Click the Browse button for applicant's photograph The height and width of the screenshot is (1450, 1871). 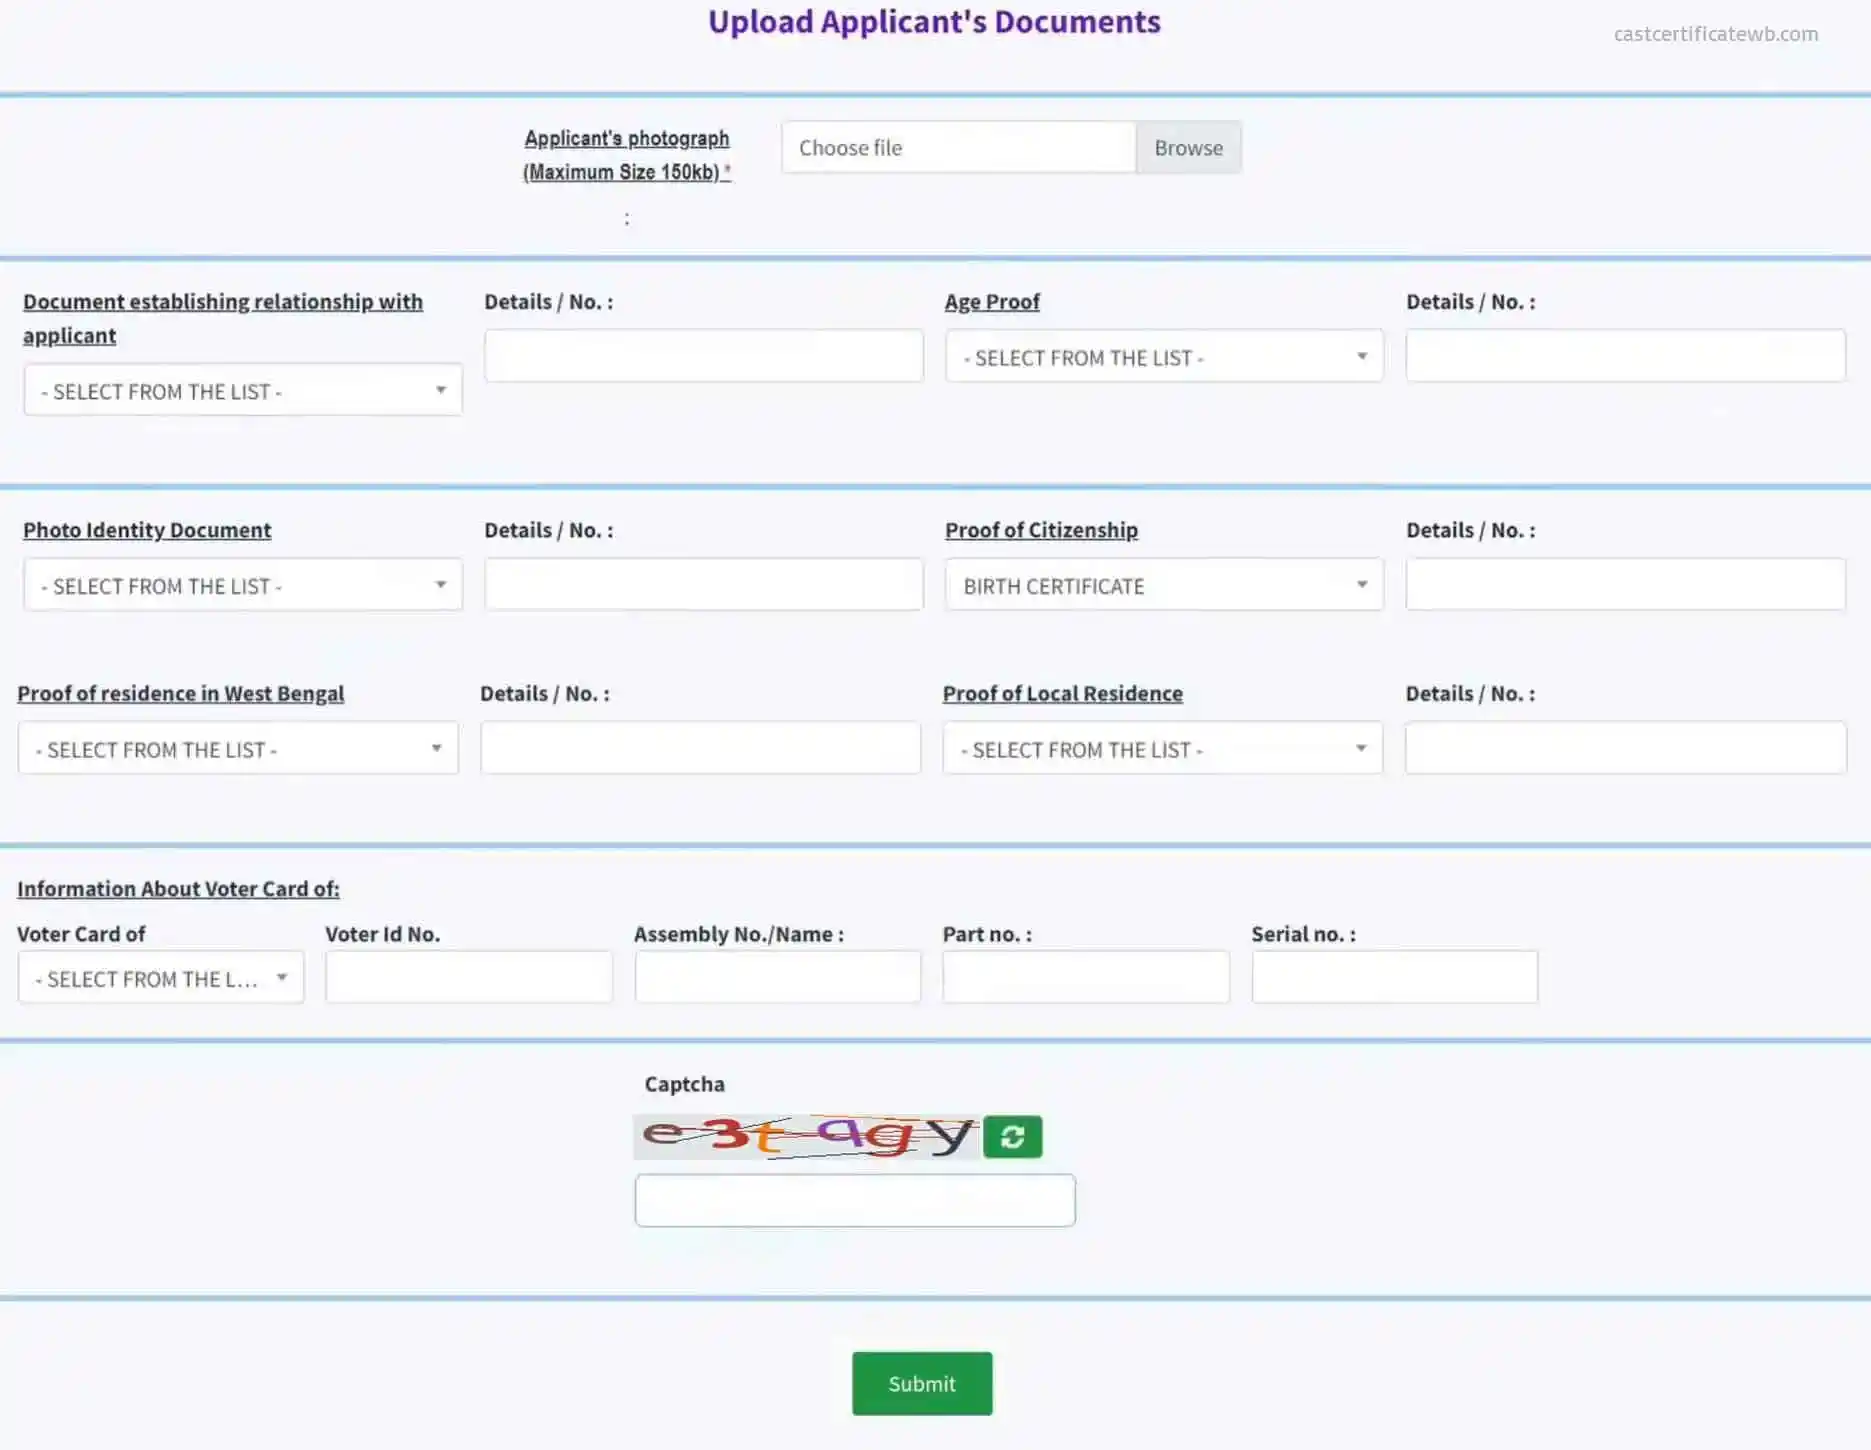[1188, 147]
